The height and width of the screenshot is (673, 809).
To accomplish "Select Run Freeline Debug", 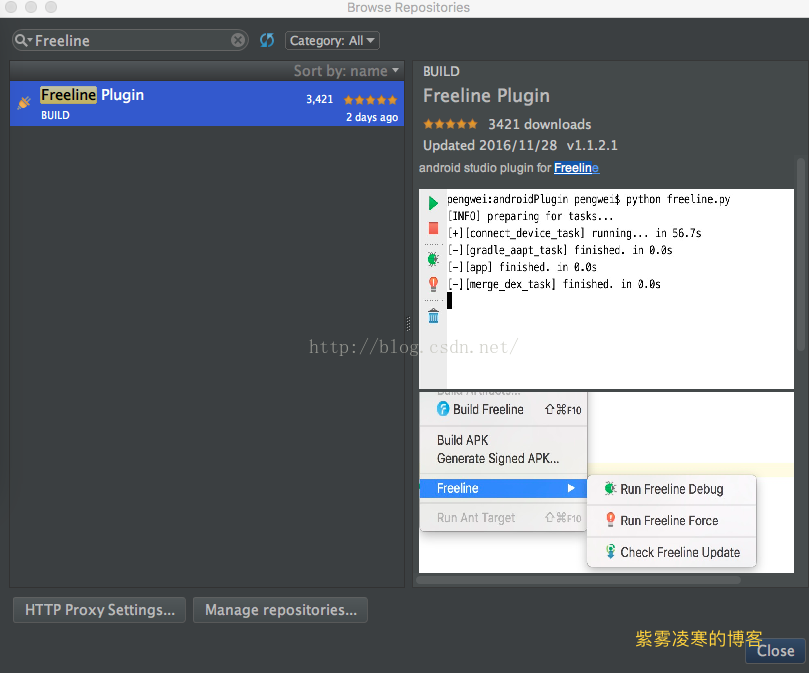I will coord(672,489).
